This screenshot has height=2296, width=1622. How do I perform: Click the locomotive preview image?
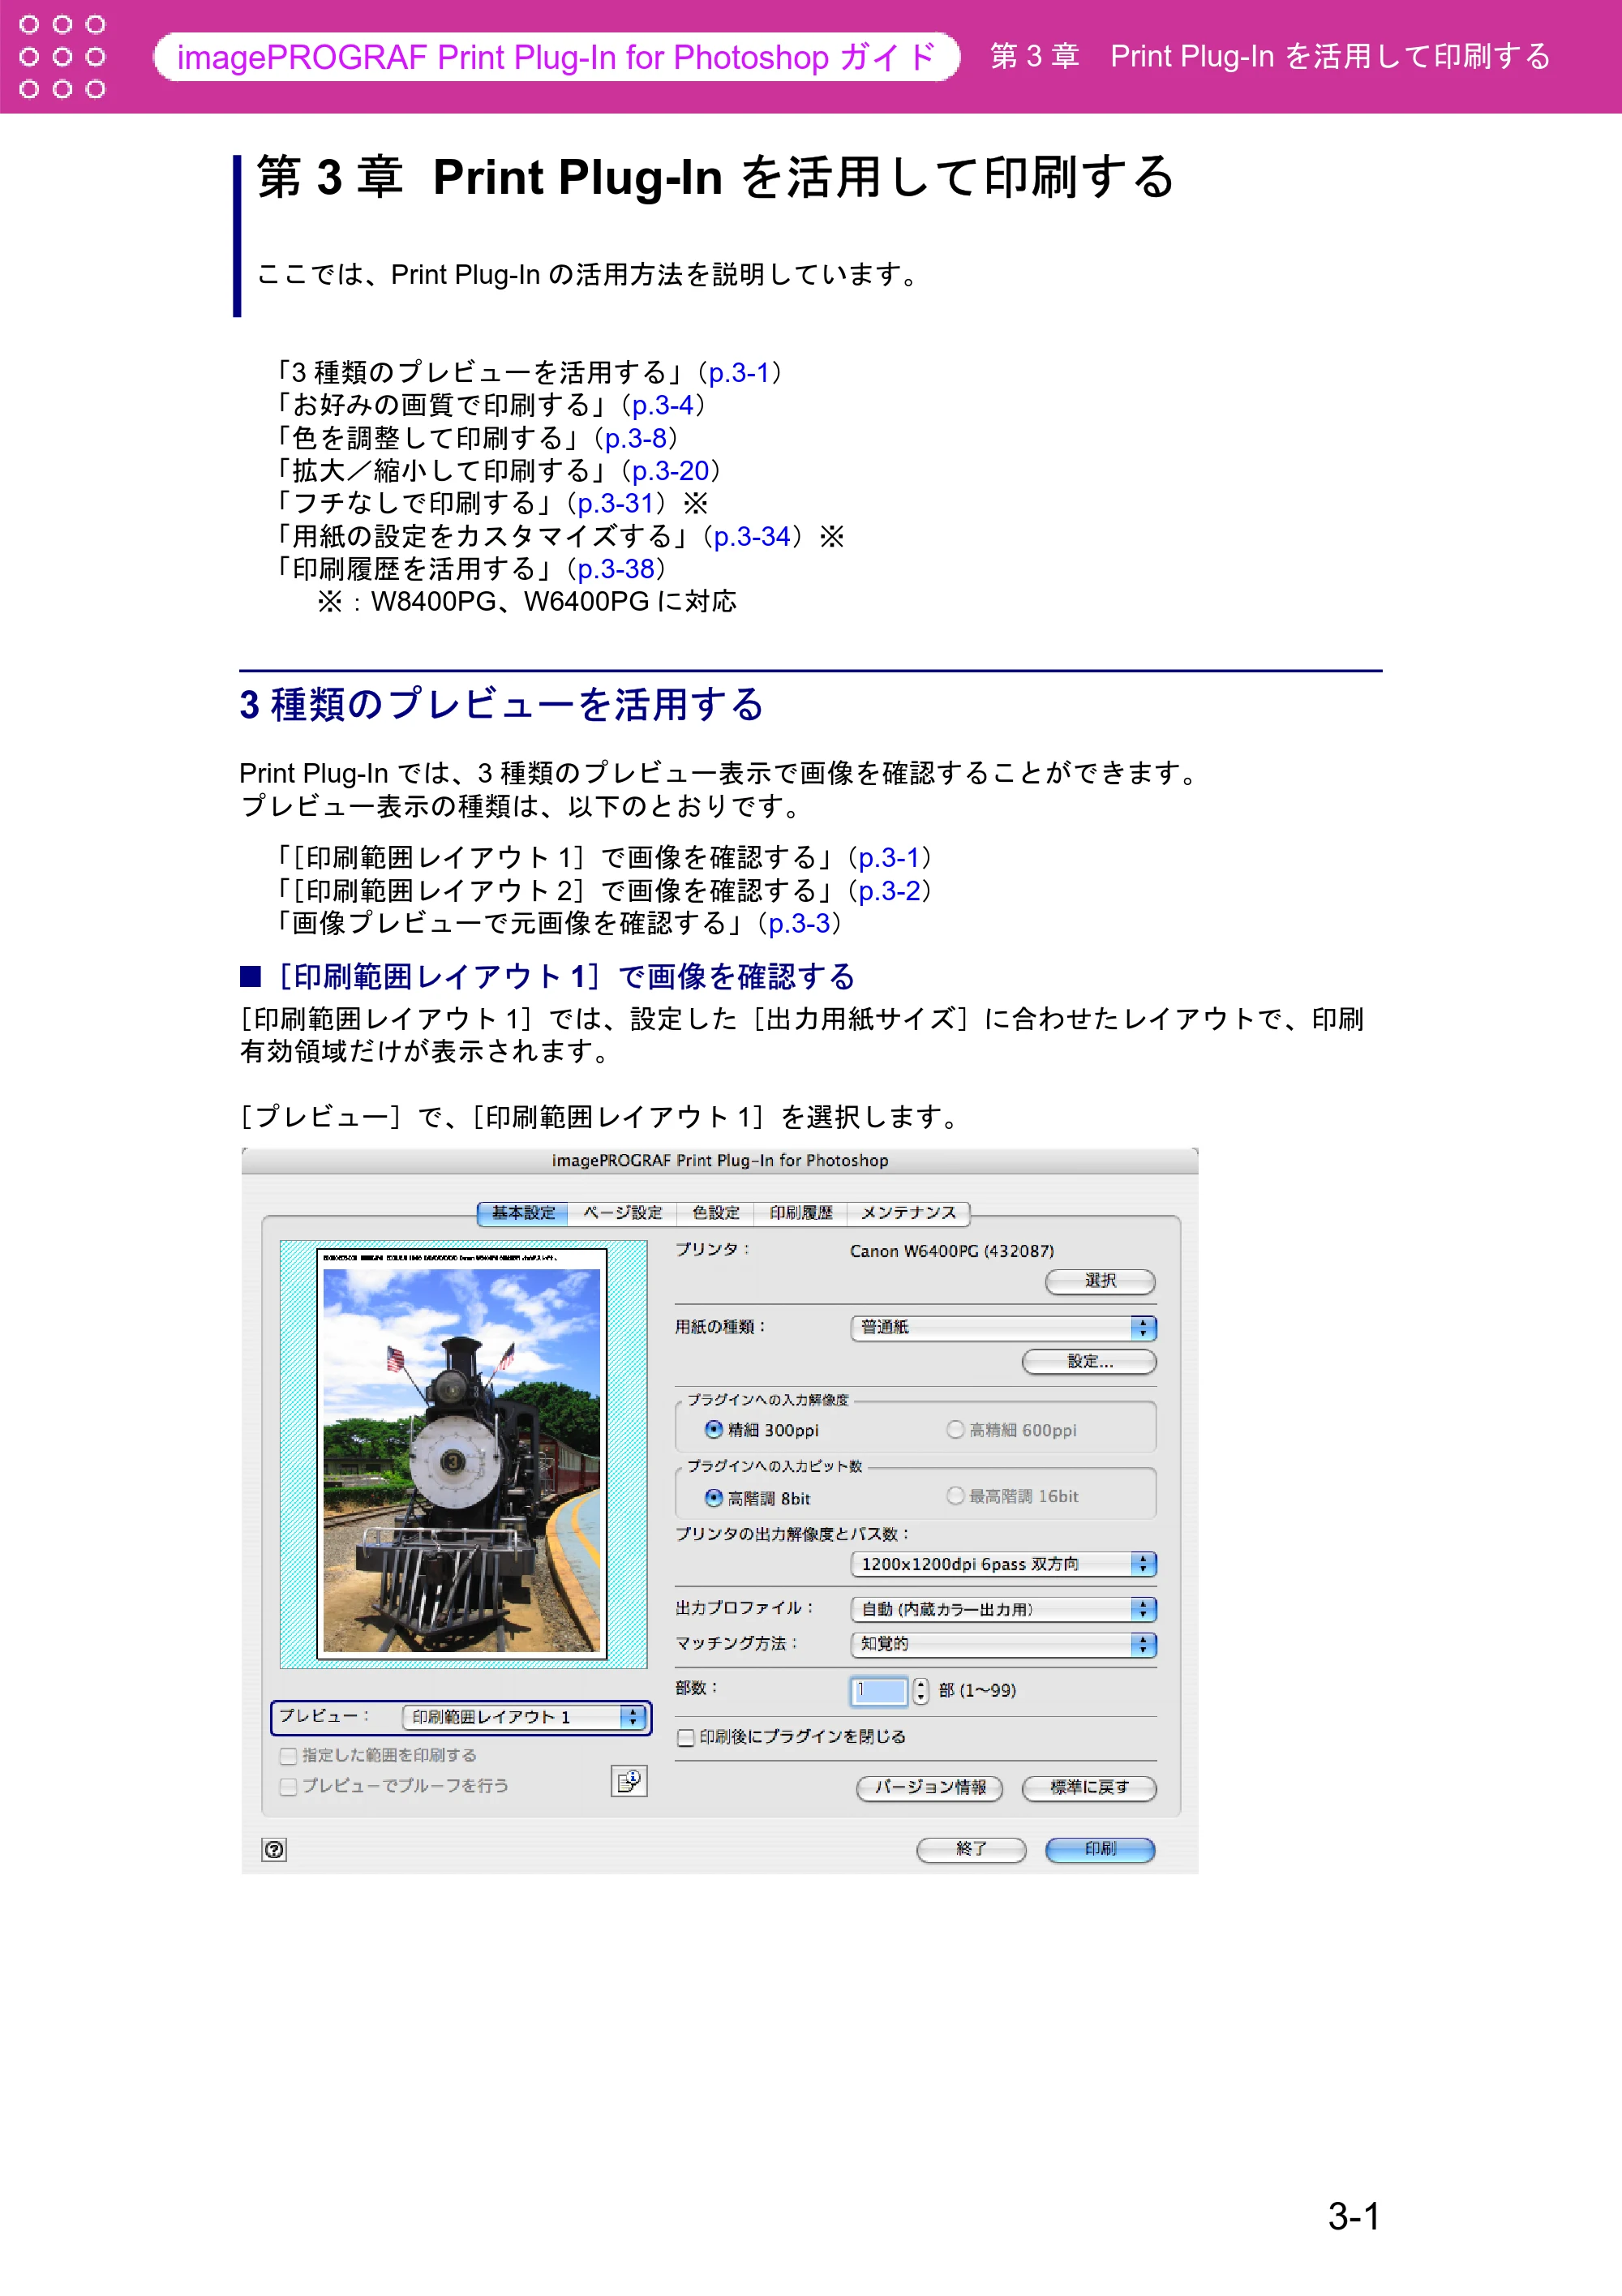(x=462, y=1460)
